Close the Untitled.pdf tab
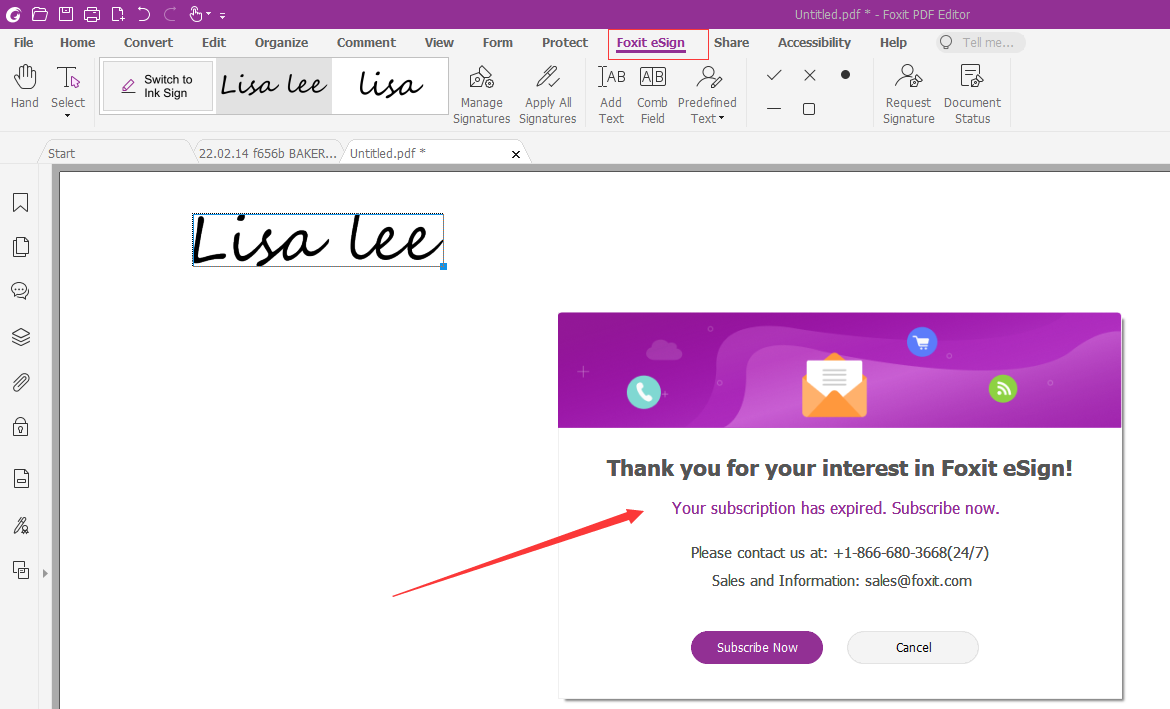Viewport: 1170px width, 709px height. point(516,154)
